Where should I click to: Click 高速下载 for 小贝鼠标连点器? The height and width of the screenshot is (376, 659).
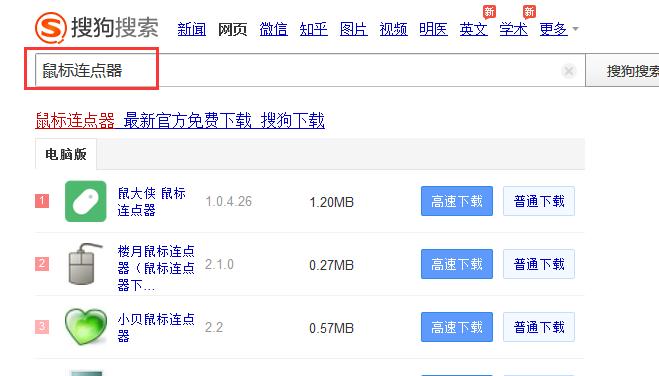(457, 327)
